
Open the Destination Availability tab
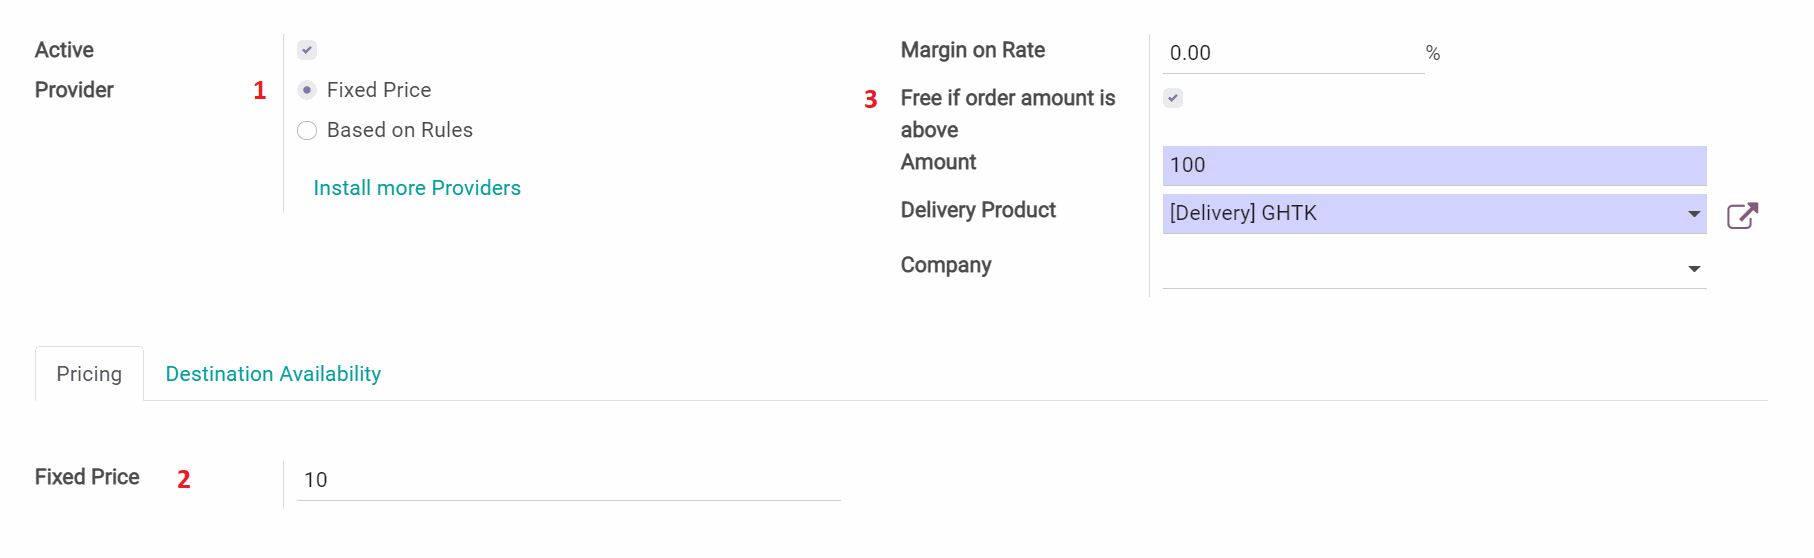click(x=273, y=374)
